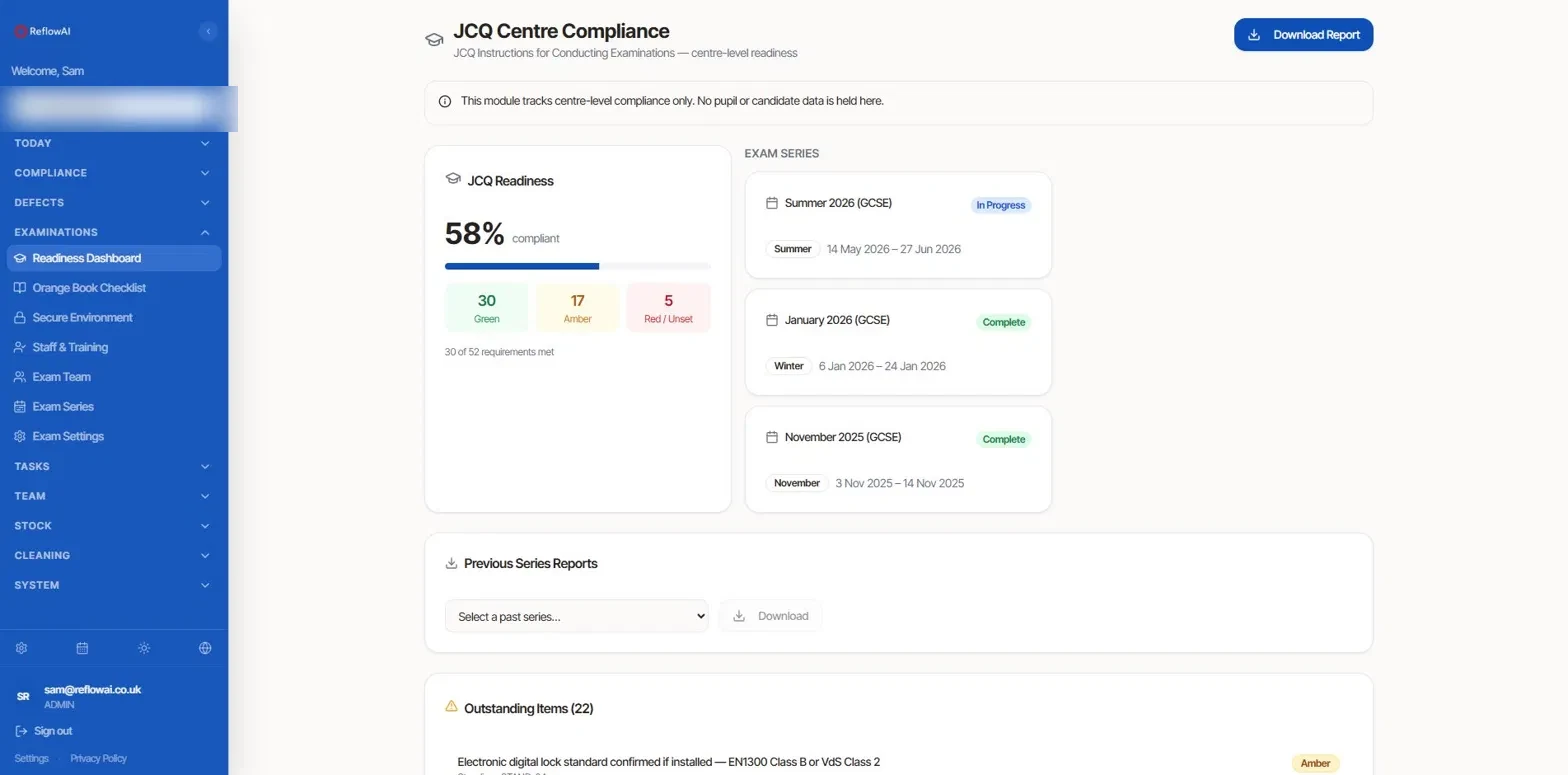This screenshot has width=1568, height=775.
Task: Click the Amber badge on digital lock item
Action: point(1315,763)
